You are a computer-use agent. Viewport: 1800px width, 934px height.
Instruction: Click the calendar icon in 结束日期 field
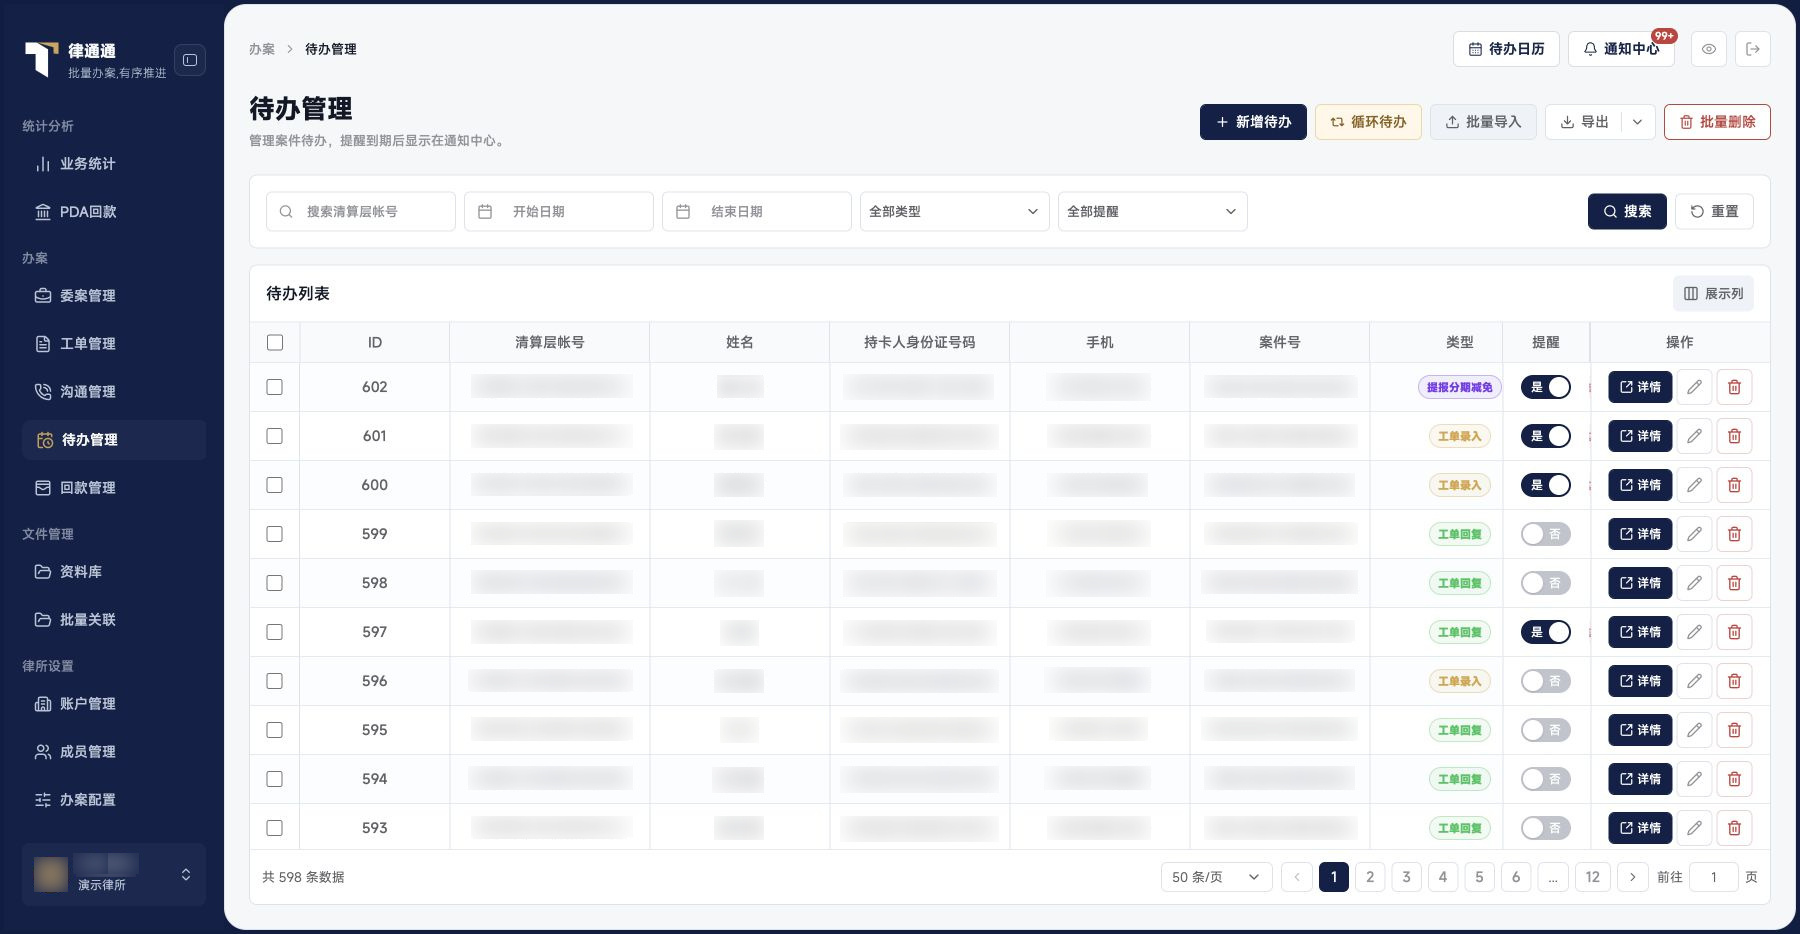coord(683,212)
